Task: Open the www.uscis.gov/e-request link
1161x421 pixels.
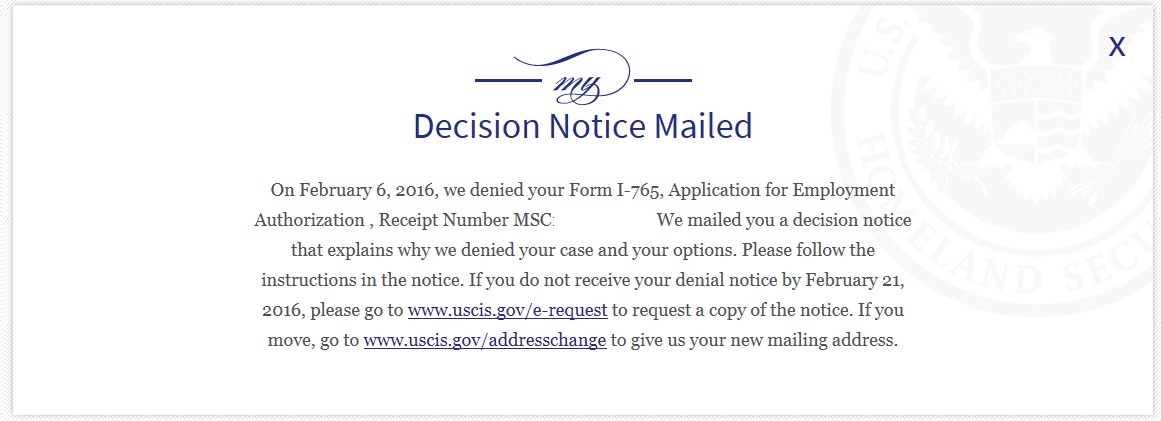Action: (x=507, y=310)
